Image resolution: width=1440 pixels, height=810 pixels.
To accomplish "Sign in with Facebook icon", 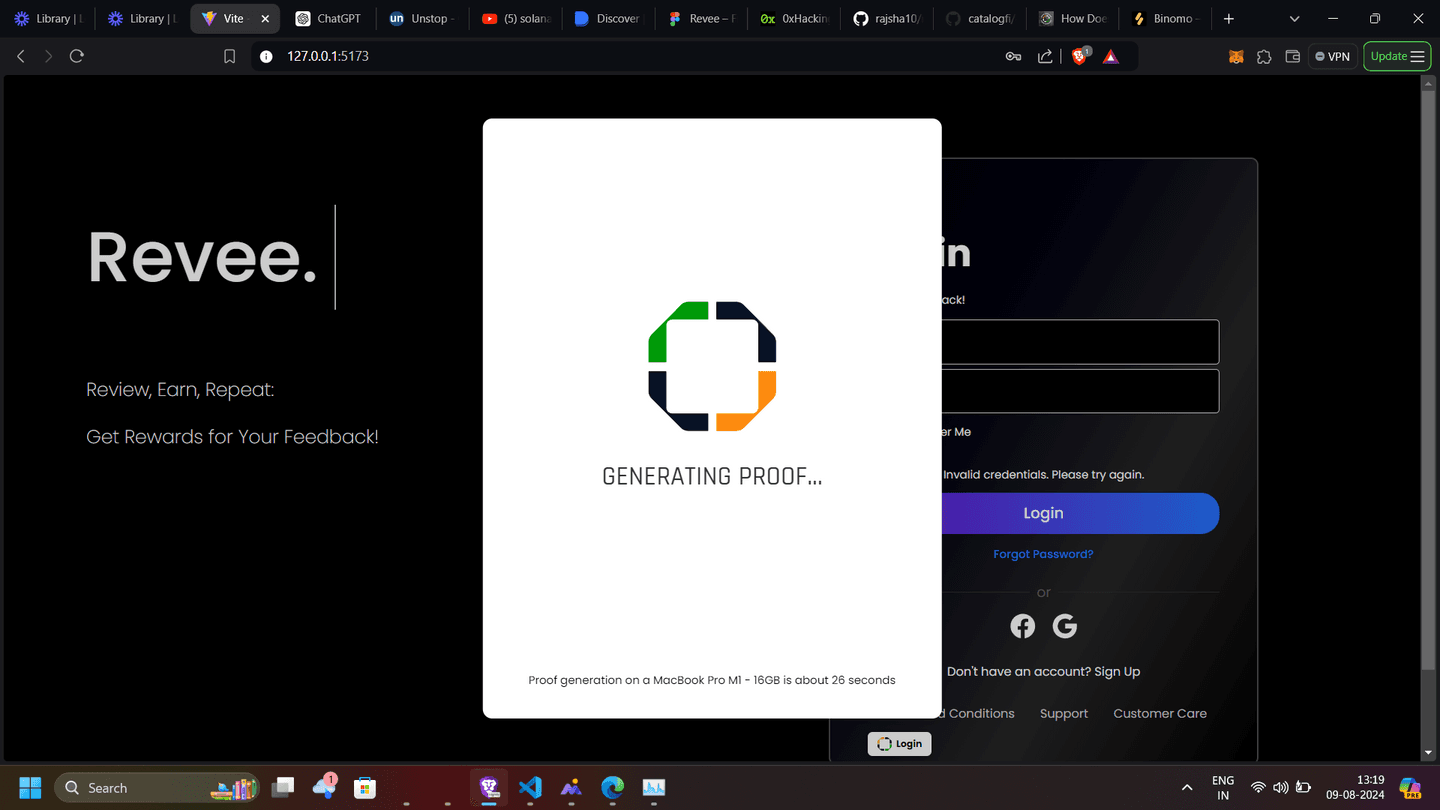I will click(1022, 626).
